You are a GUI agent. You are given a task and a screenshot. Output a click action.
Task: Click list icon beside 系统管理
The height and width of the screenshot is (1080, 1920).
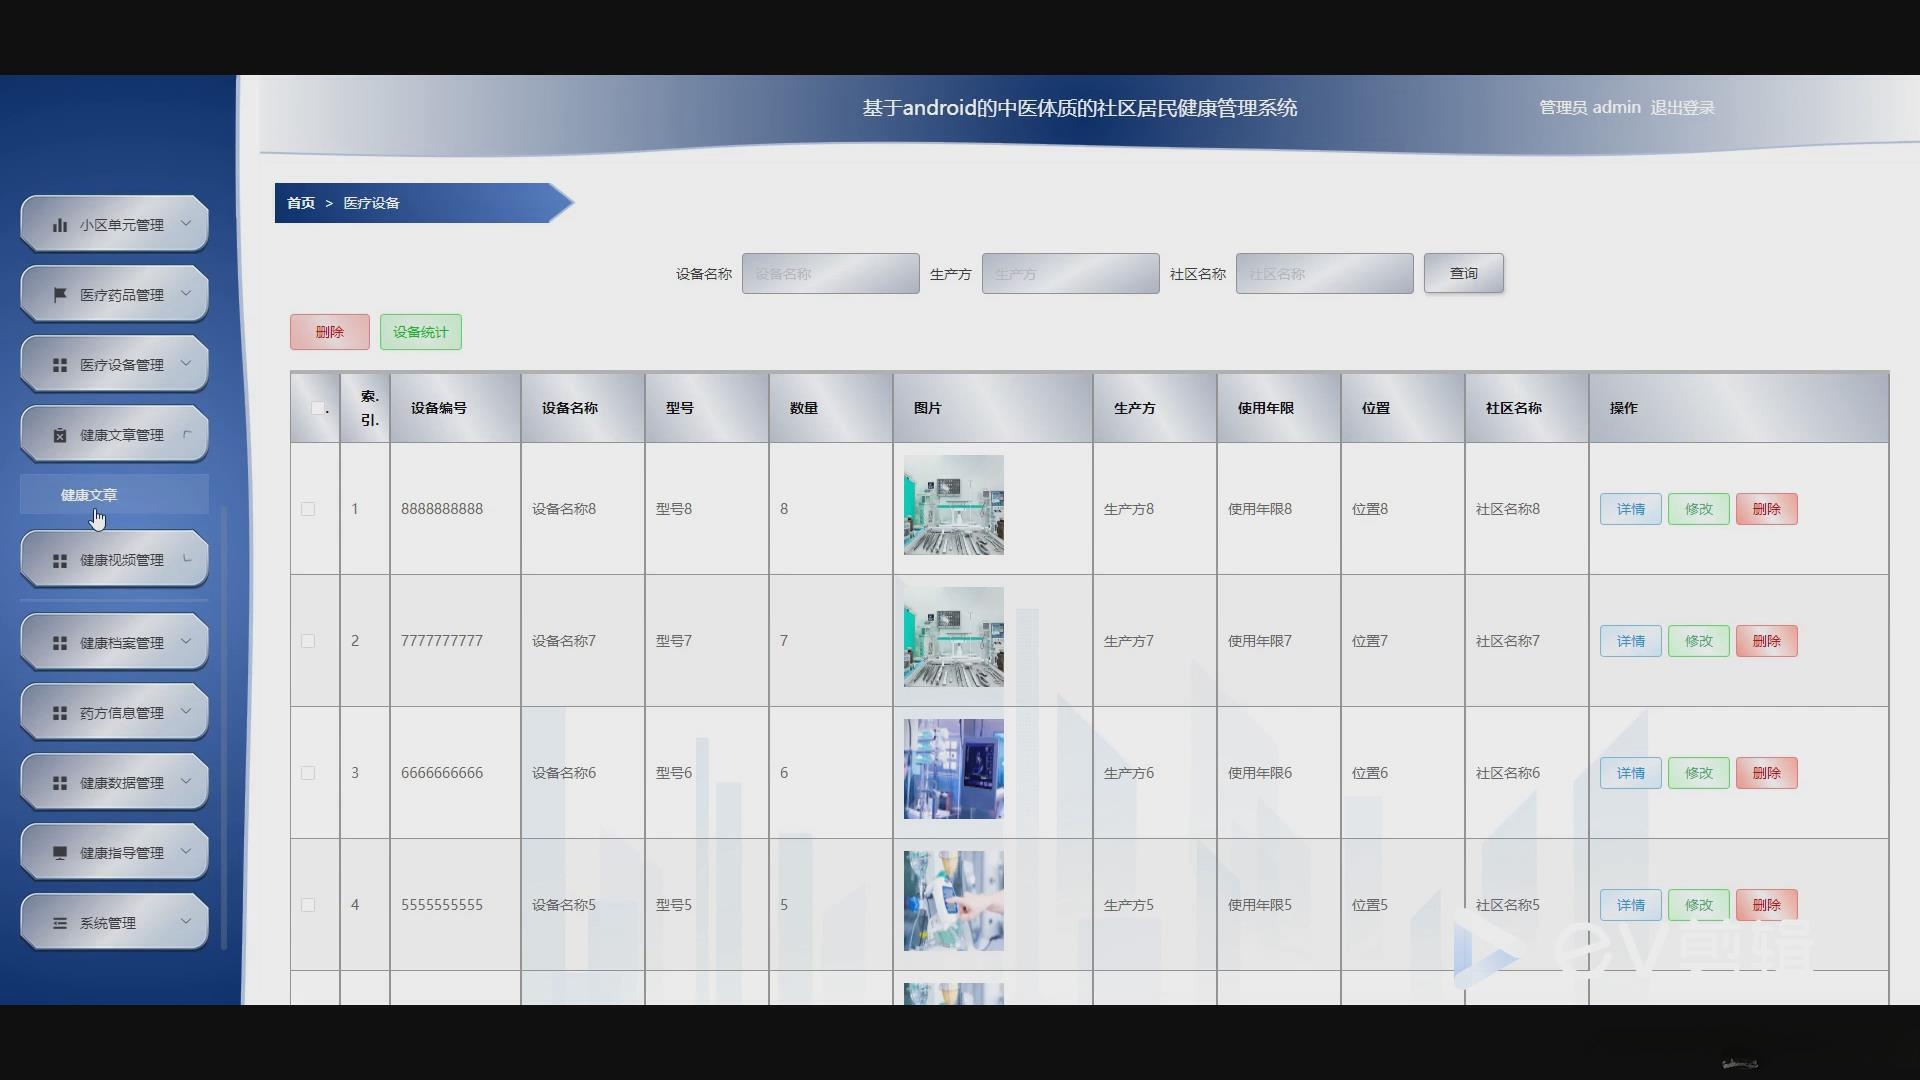pos(60,923)
